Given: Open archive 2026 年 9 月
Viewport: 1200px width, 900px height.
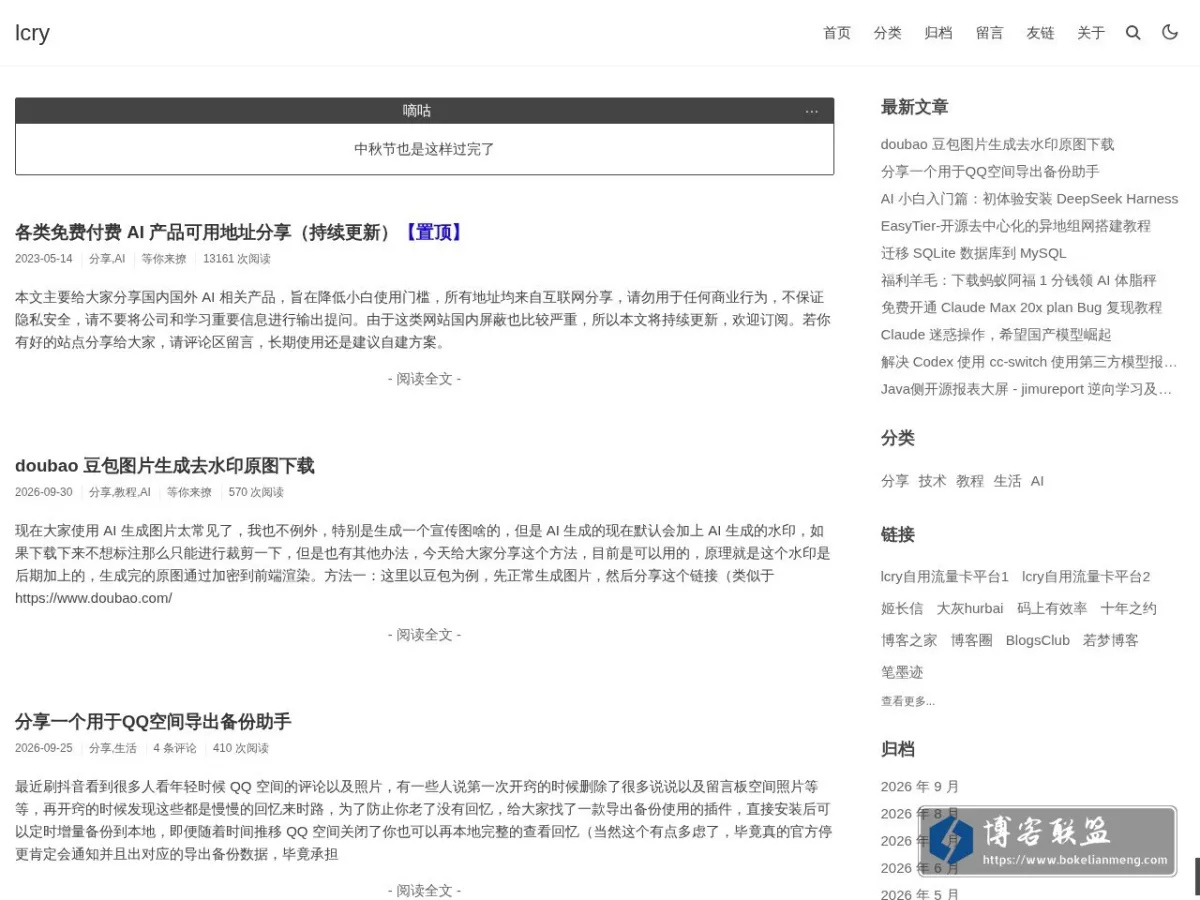Looking at the screenshot, I should 920,786.
